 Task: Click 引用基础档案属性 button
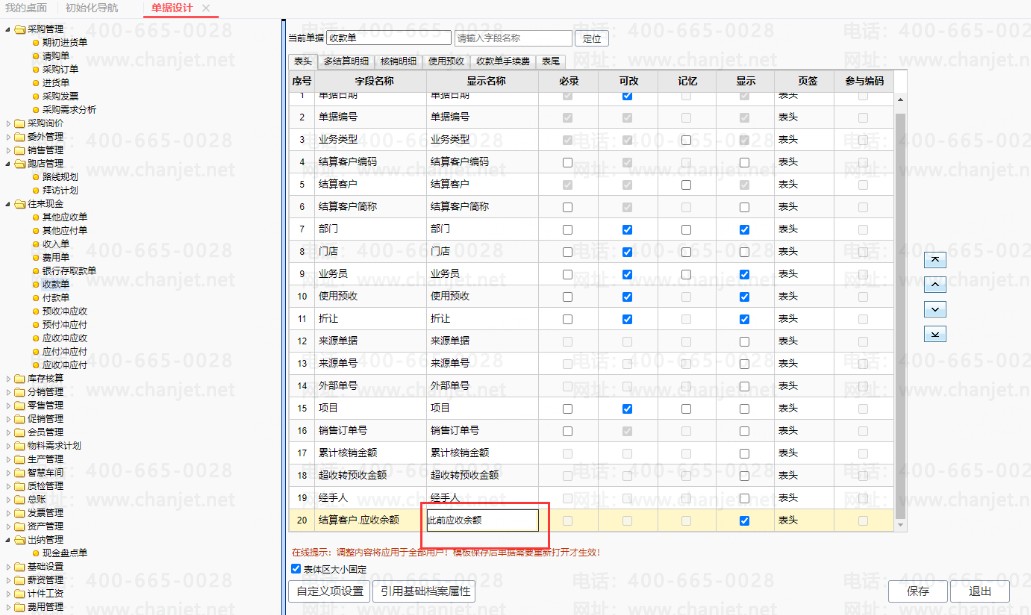point(425,591)
